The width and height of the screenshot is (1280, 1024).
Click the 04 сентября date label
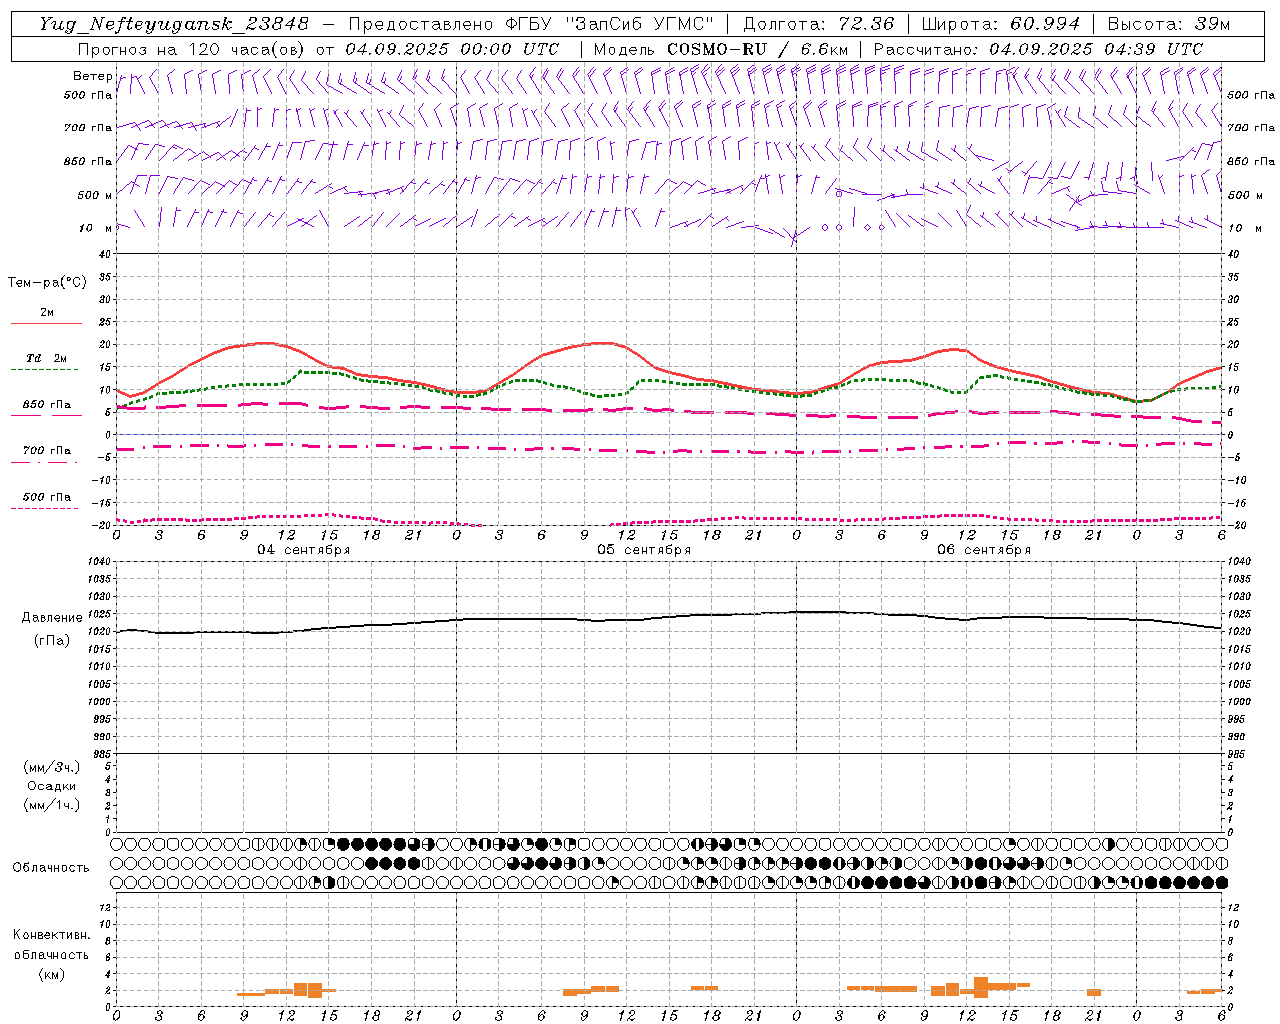[304, 550]
